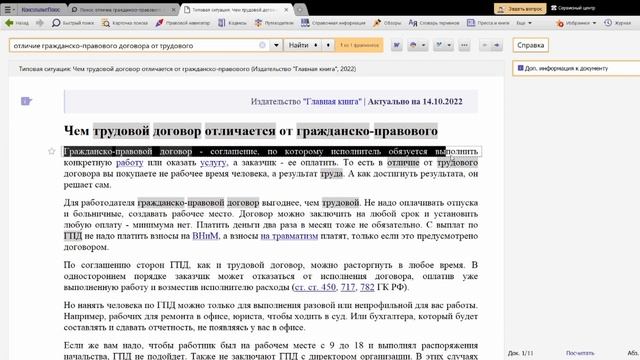Viewport: 640px width, 360px height.
Task: Switch to the КонсультантПлюс home tab
Action: (41, 9)
